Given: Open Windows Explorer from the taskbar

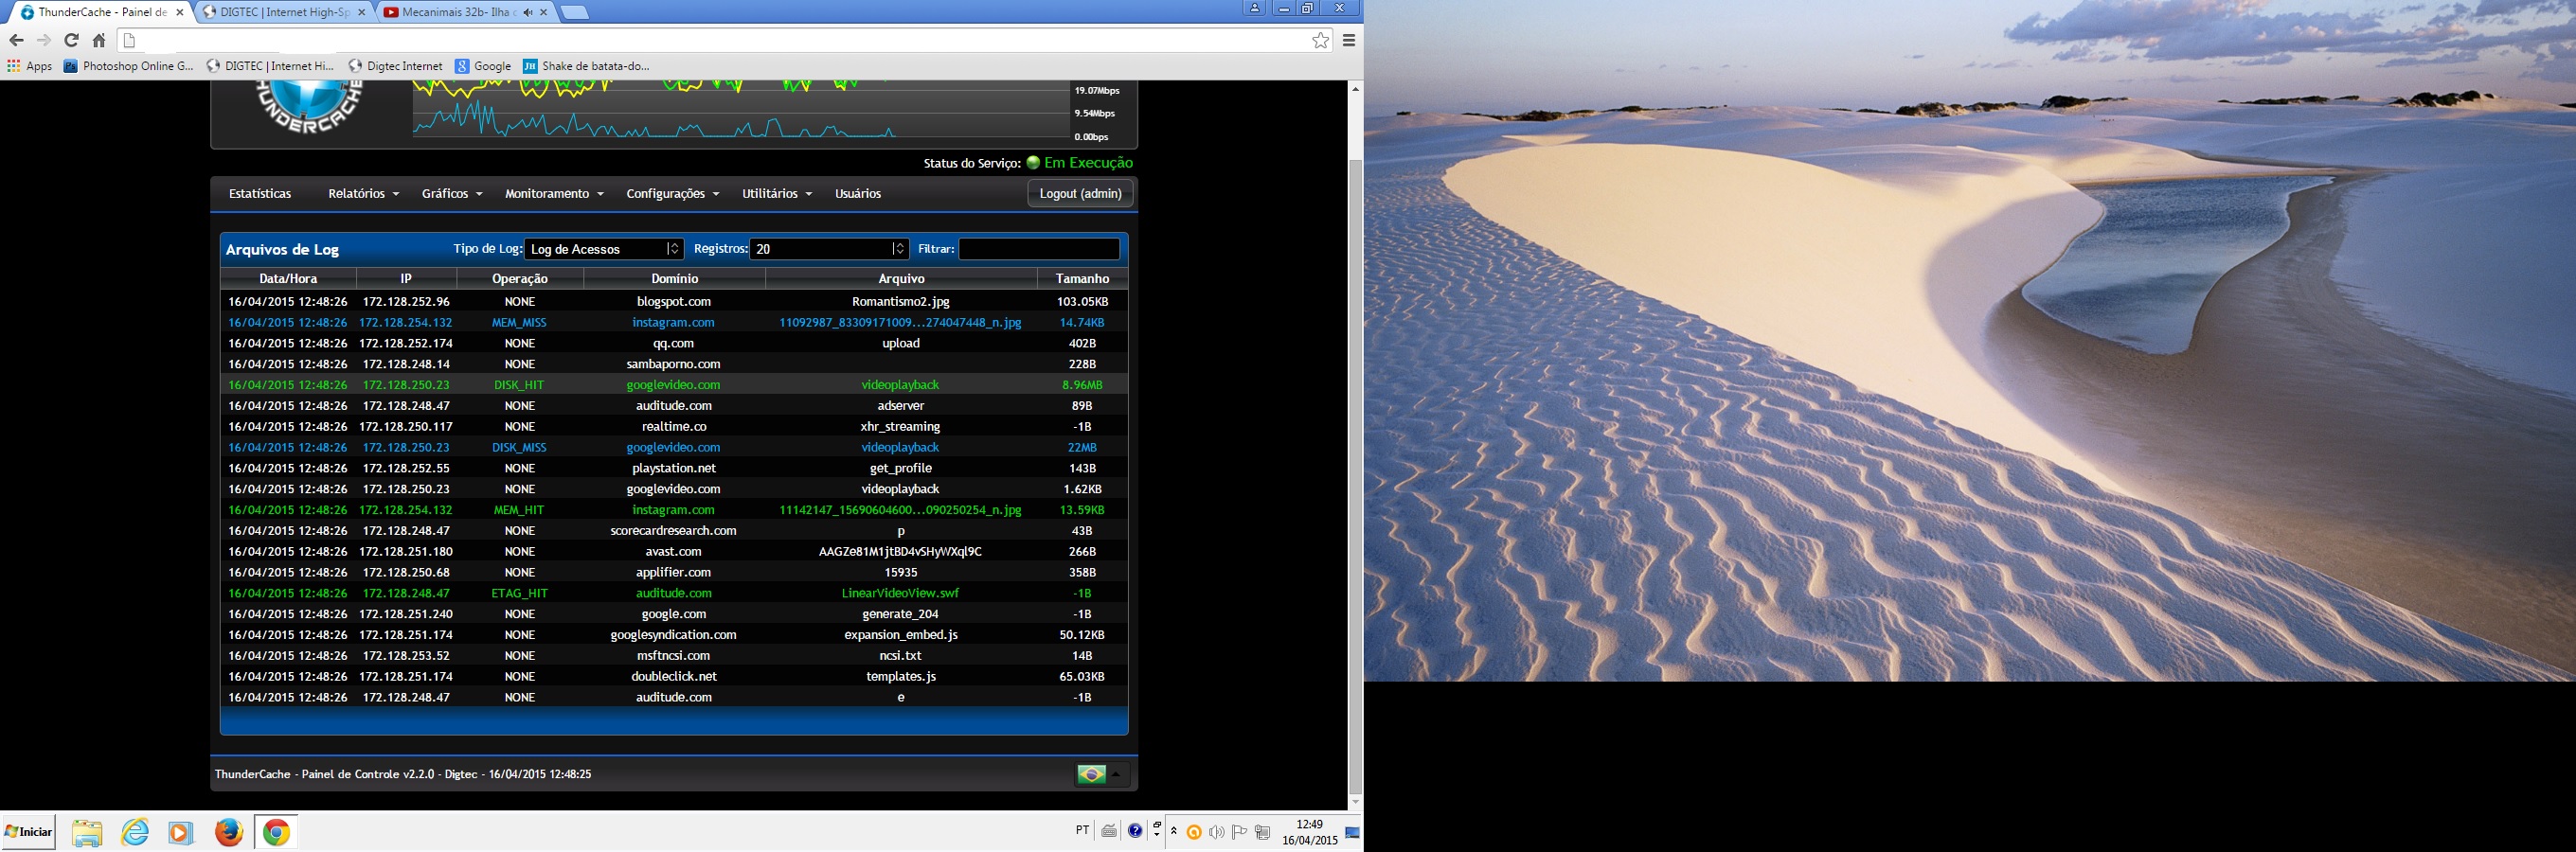Looking at the screenshot, I should pos(87,832).
